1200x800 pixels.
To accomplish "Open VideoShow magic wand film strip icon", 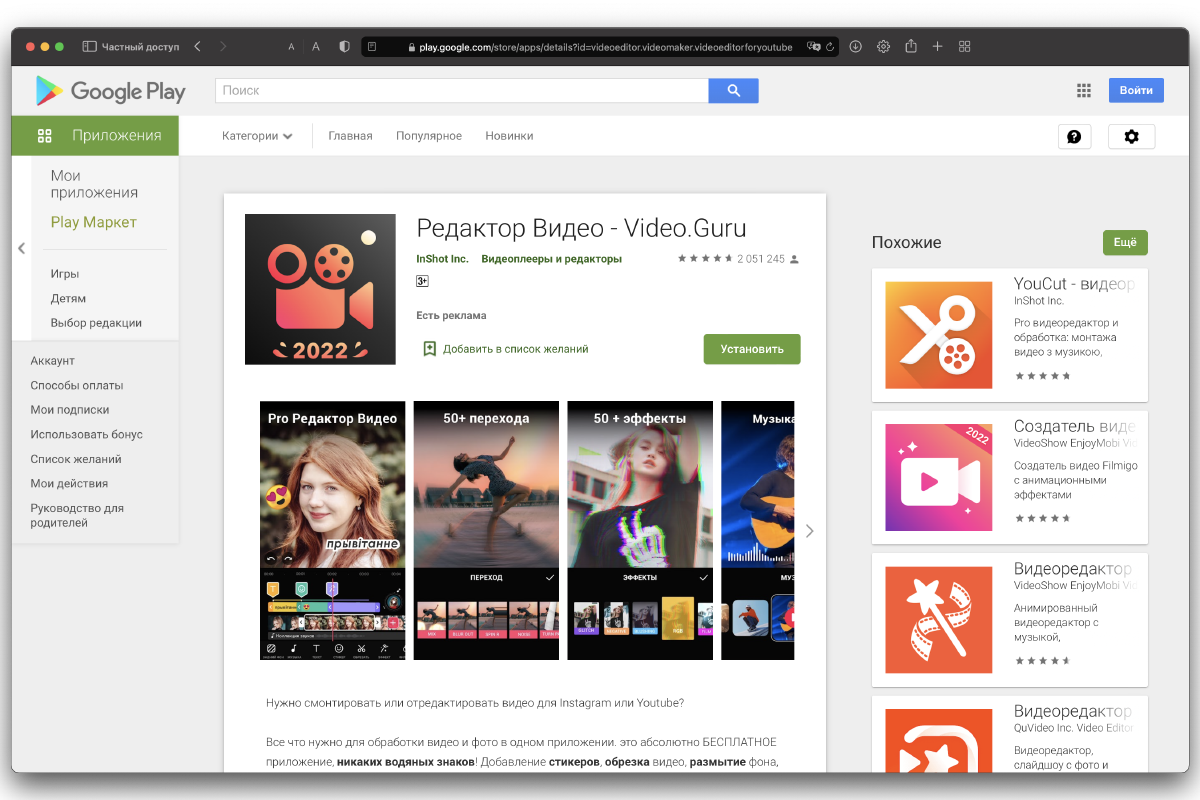I will tap(939, 620).
